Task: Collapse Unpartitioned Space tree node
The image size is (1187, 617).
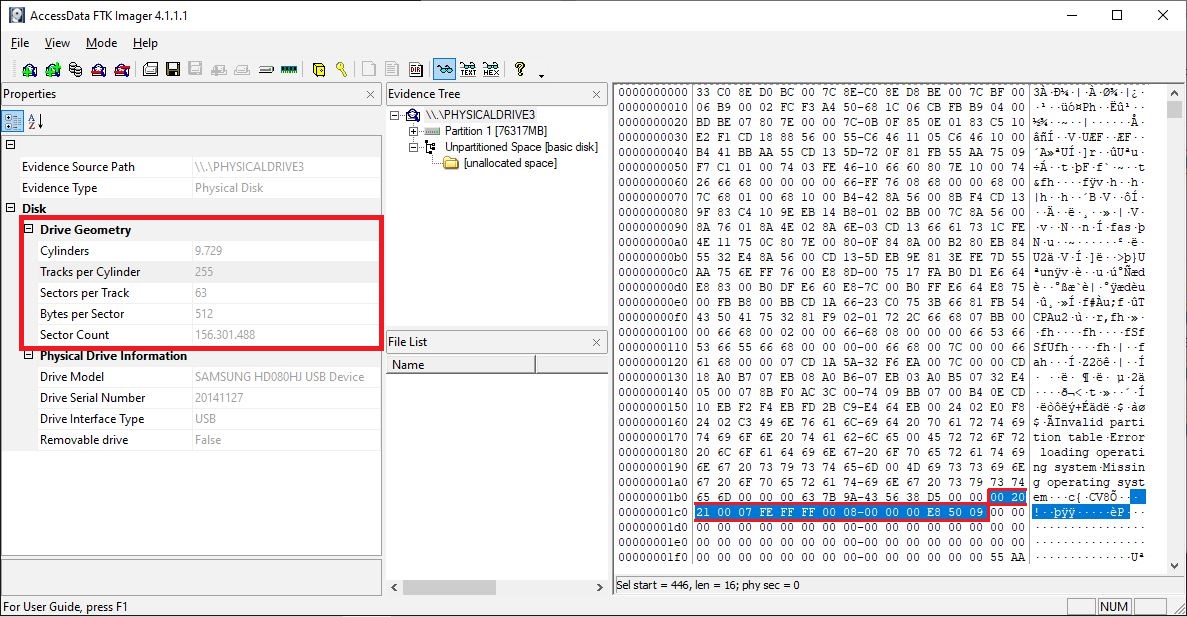Action: tap(413, 147)
